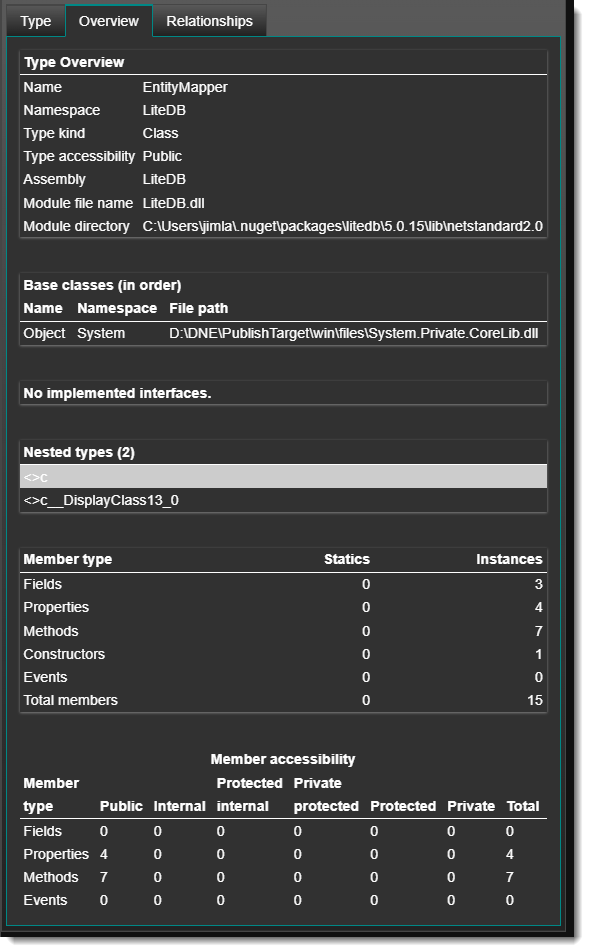Click the System.Private.CoreLib.dll file path
The width and height of the screenshot is (589, 952).
click(x=353, y=333)
